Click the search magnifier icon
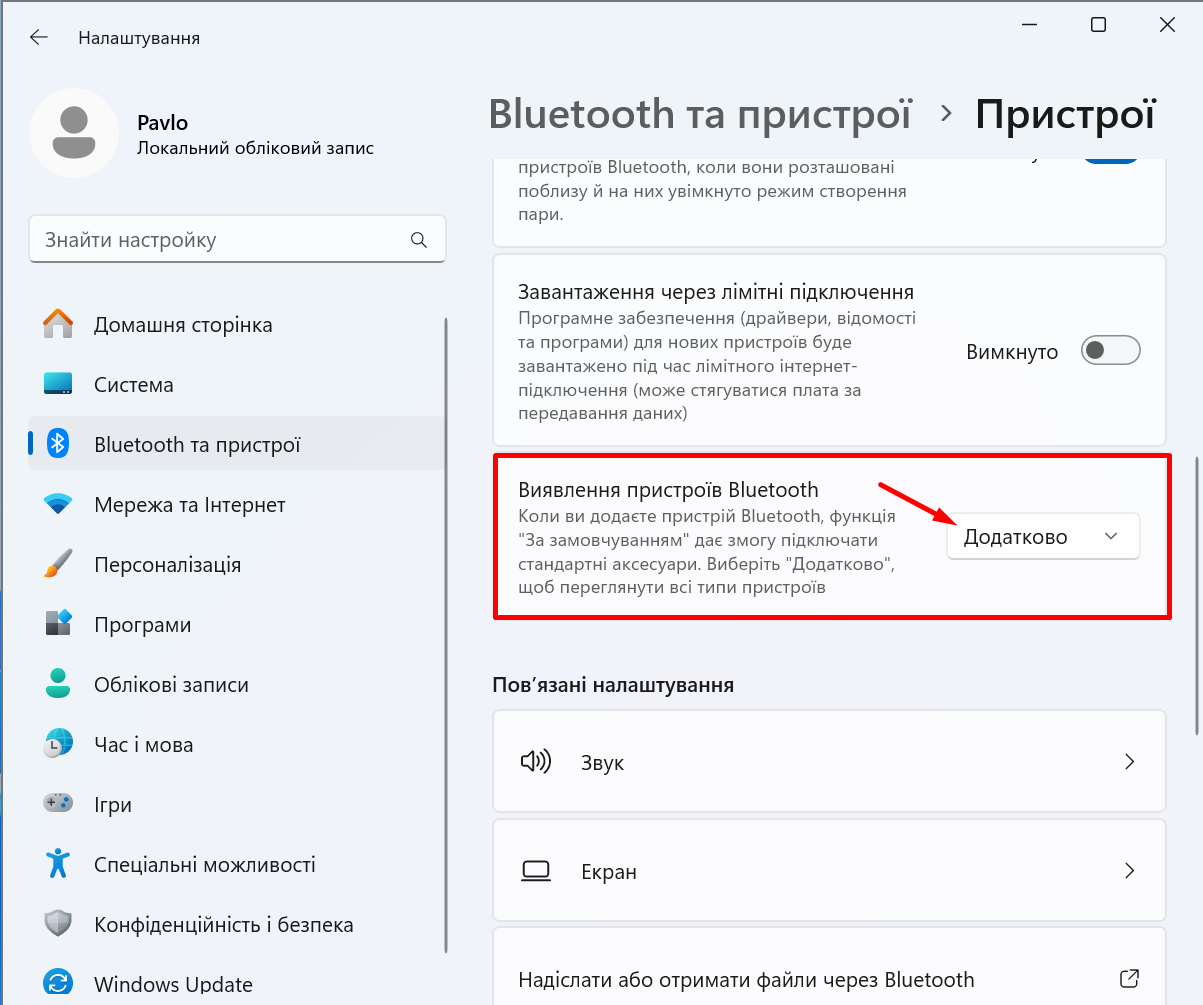The width and height of the screenshot is (1203, 1005). (419, 240)
